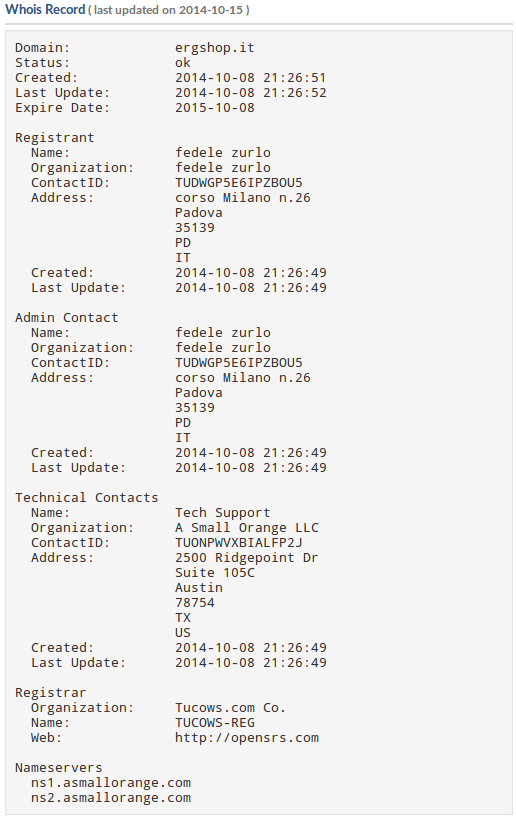The image size is (516, 816).
Task: Click the ergshop.it domain value
Action: tap(215, 48)
